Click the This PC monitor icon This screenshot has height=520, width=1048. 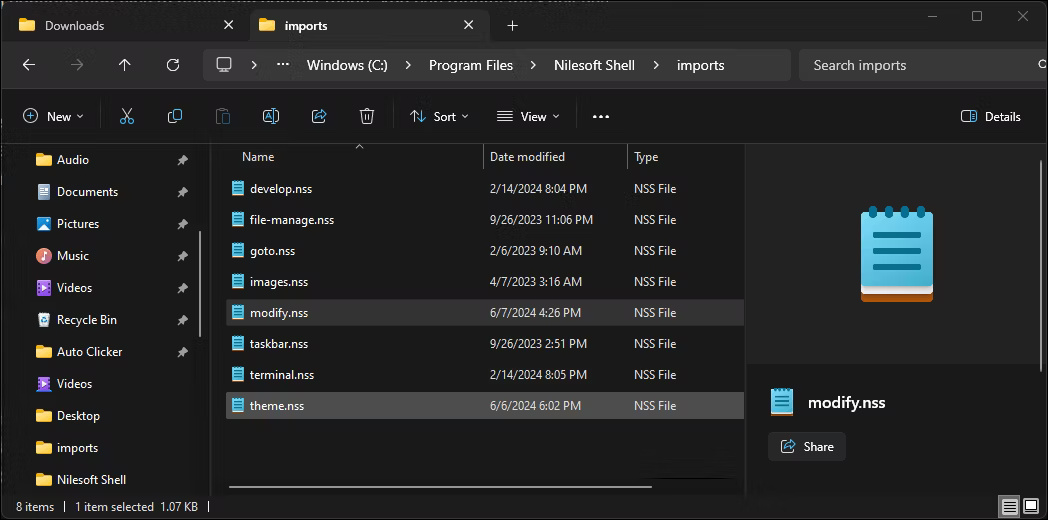[224, 65]
